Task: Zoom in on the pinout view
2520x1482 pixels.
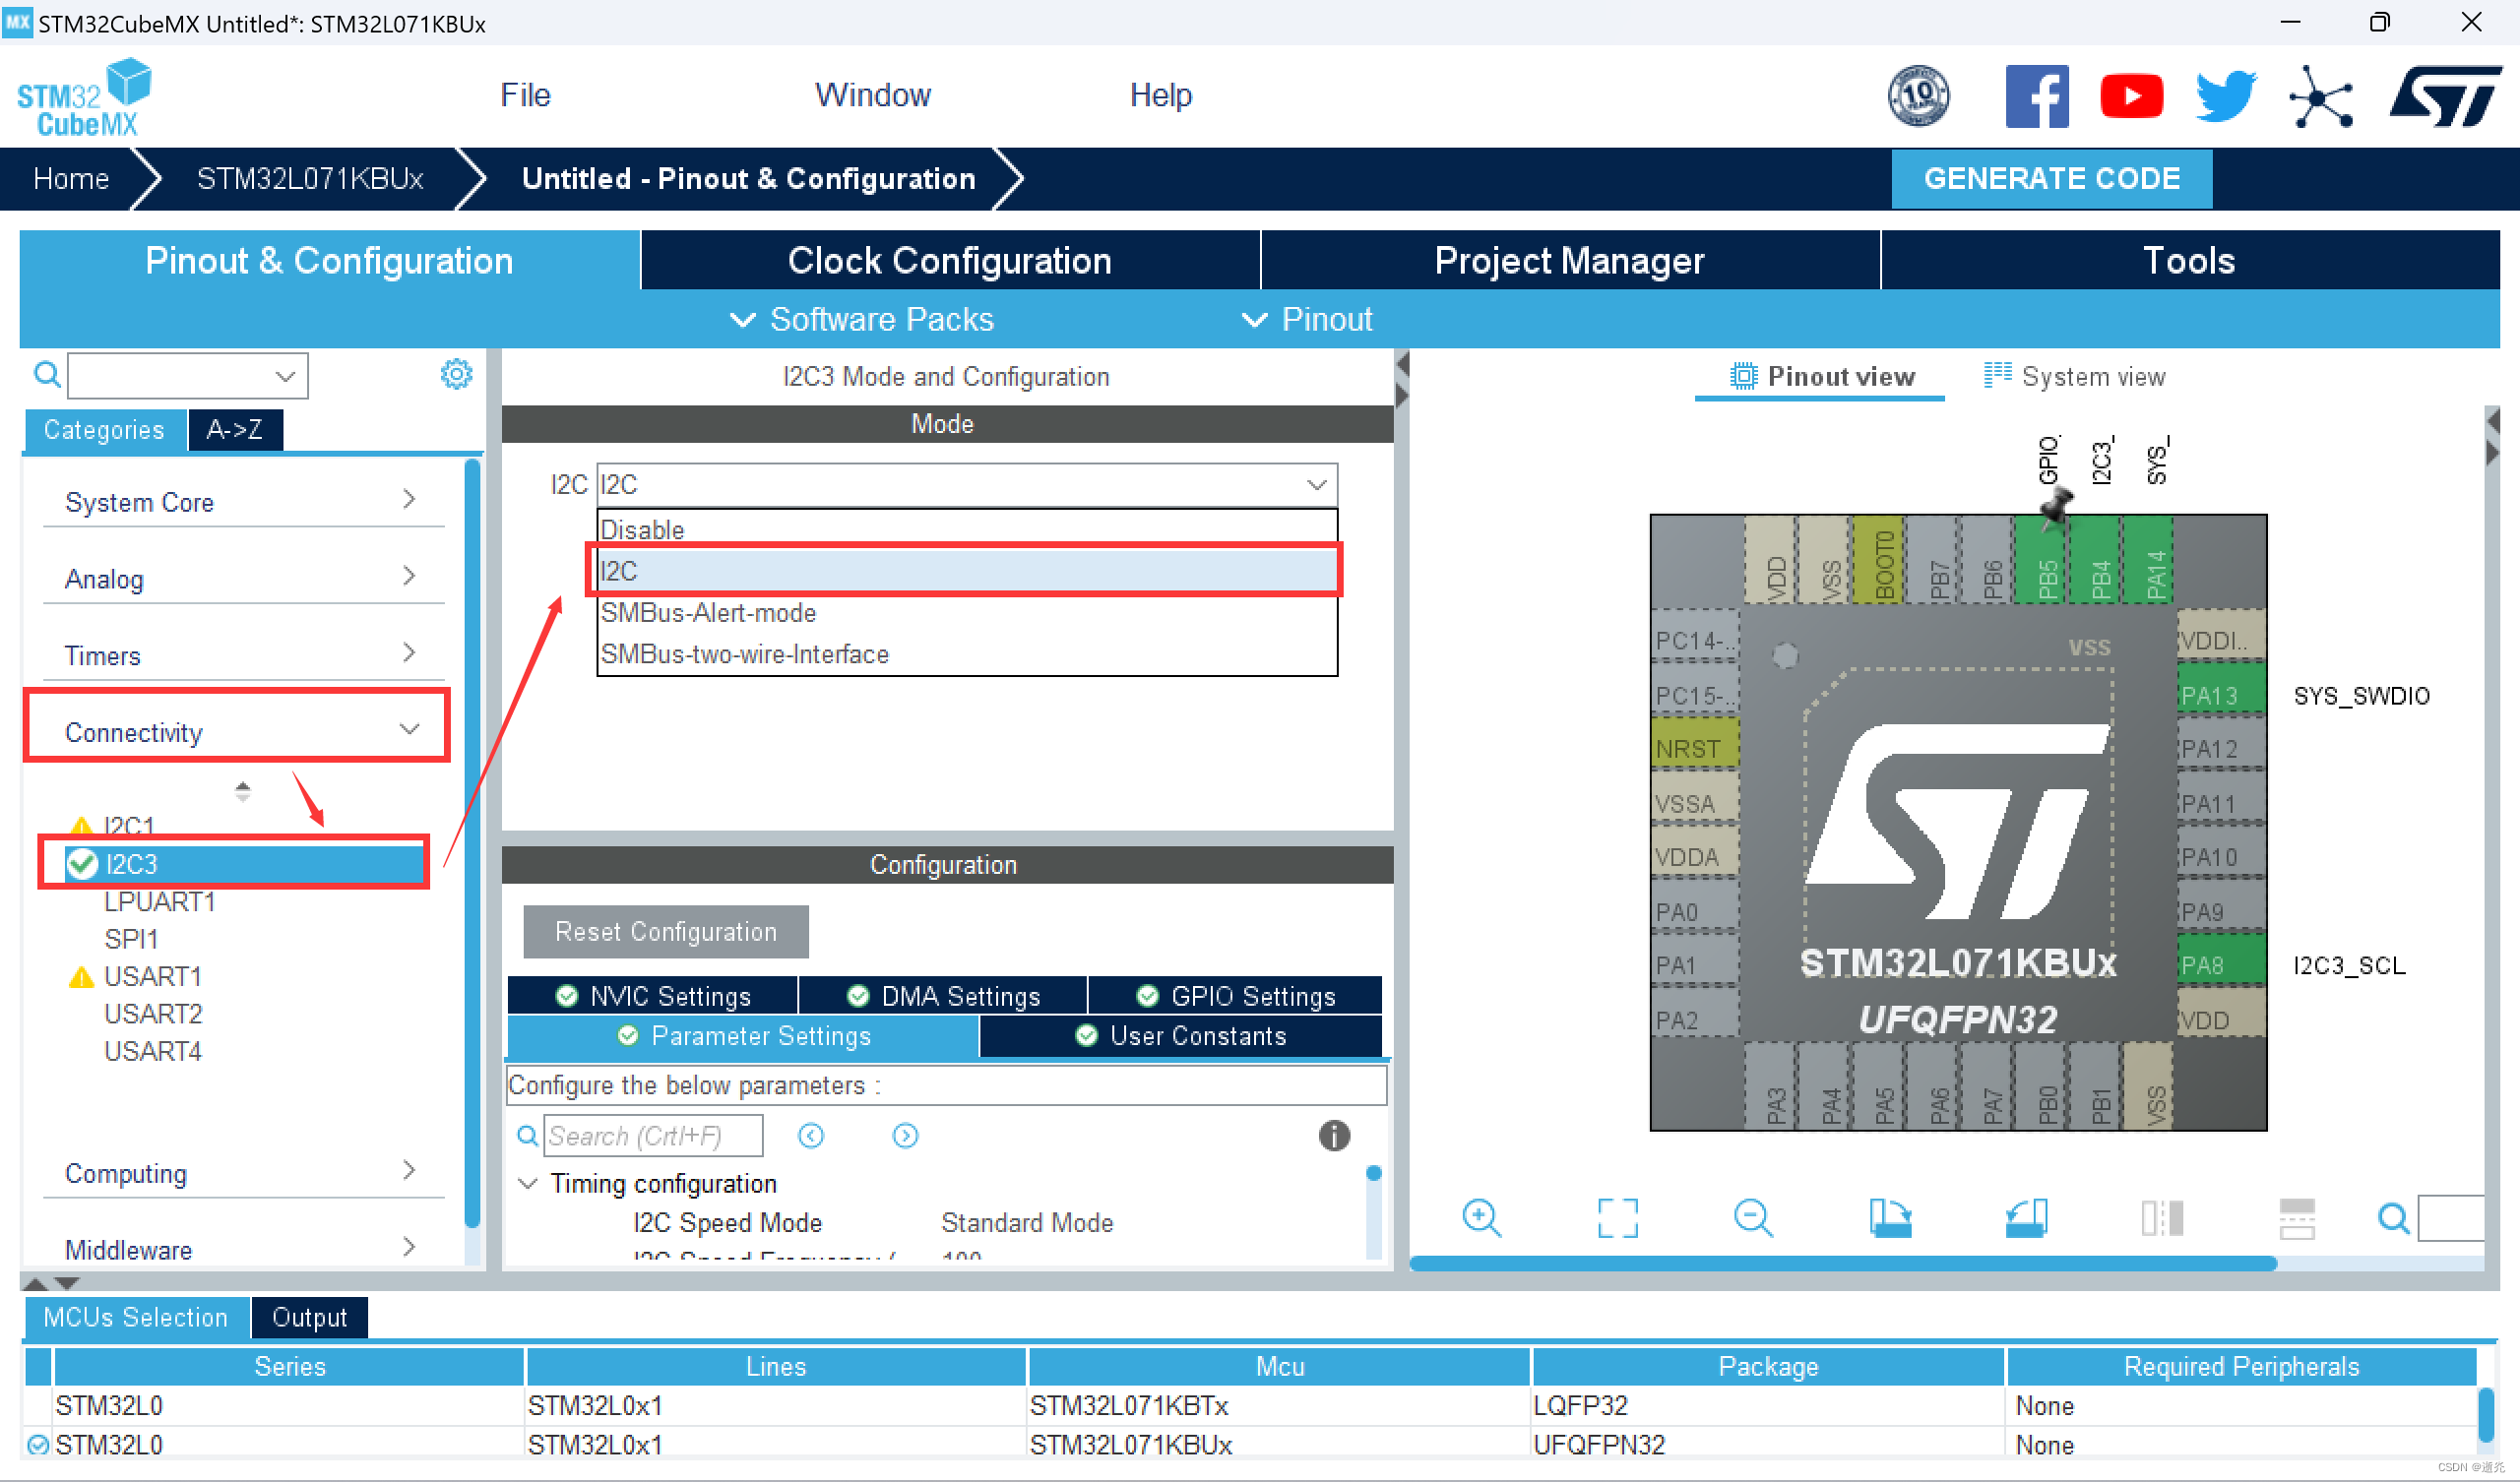Action: click(x=1481, y=1218)
